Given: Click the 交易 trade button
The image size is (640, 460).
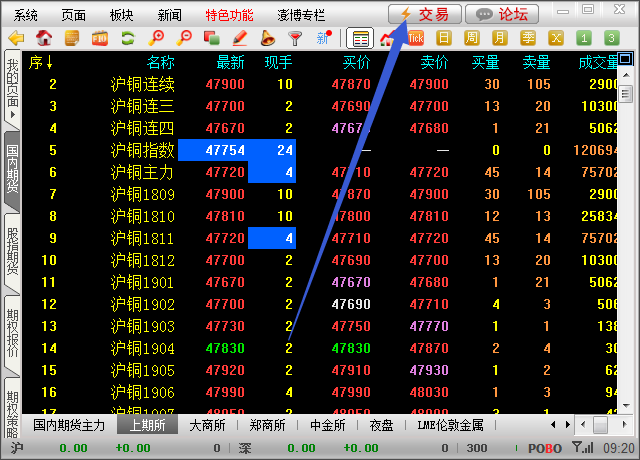Looking at the screenshot, I should pyautogui.click(x=424, y=14).
